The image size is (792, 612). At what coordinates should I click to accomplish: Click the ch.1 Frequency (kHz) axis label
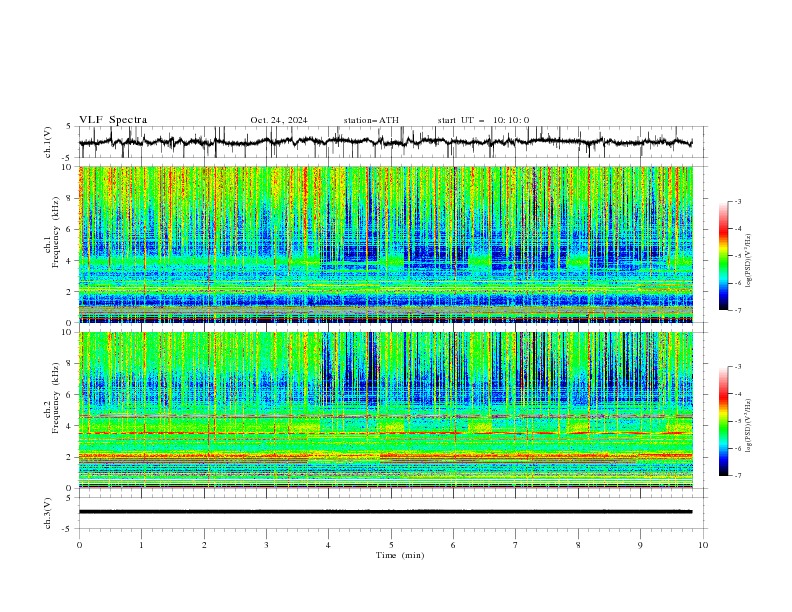pyautogui.click(x=52, y=230)
